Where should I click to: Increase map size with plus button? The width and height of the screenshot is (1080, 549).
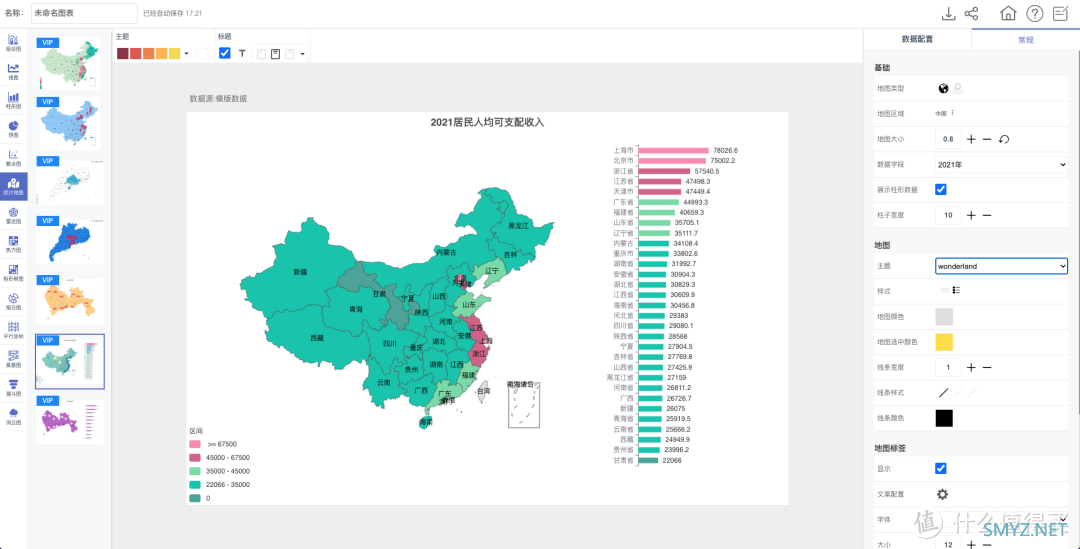[971, 139]
